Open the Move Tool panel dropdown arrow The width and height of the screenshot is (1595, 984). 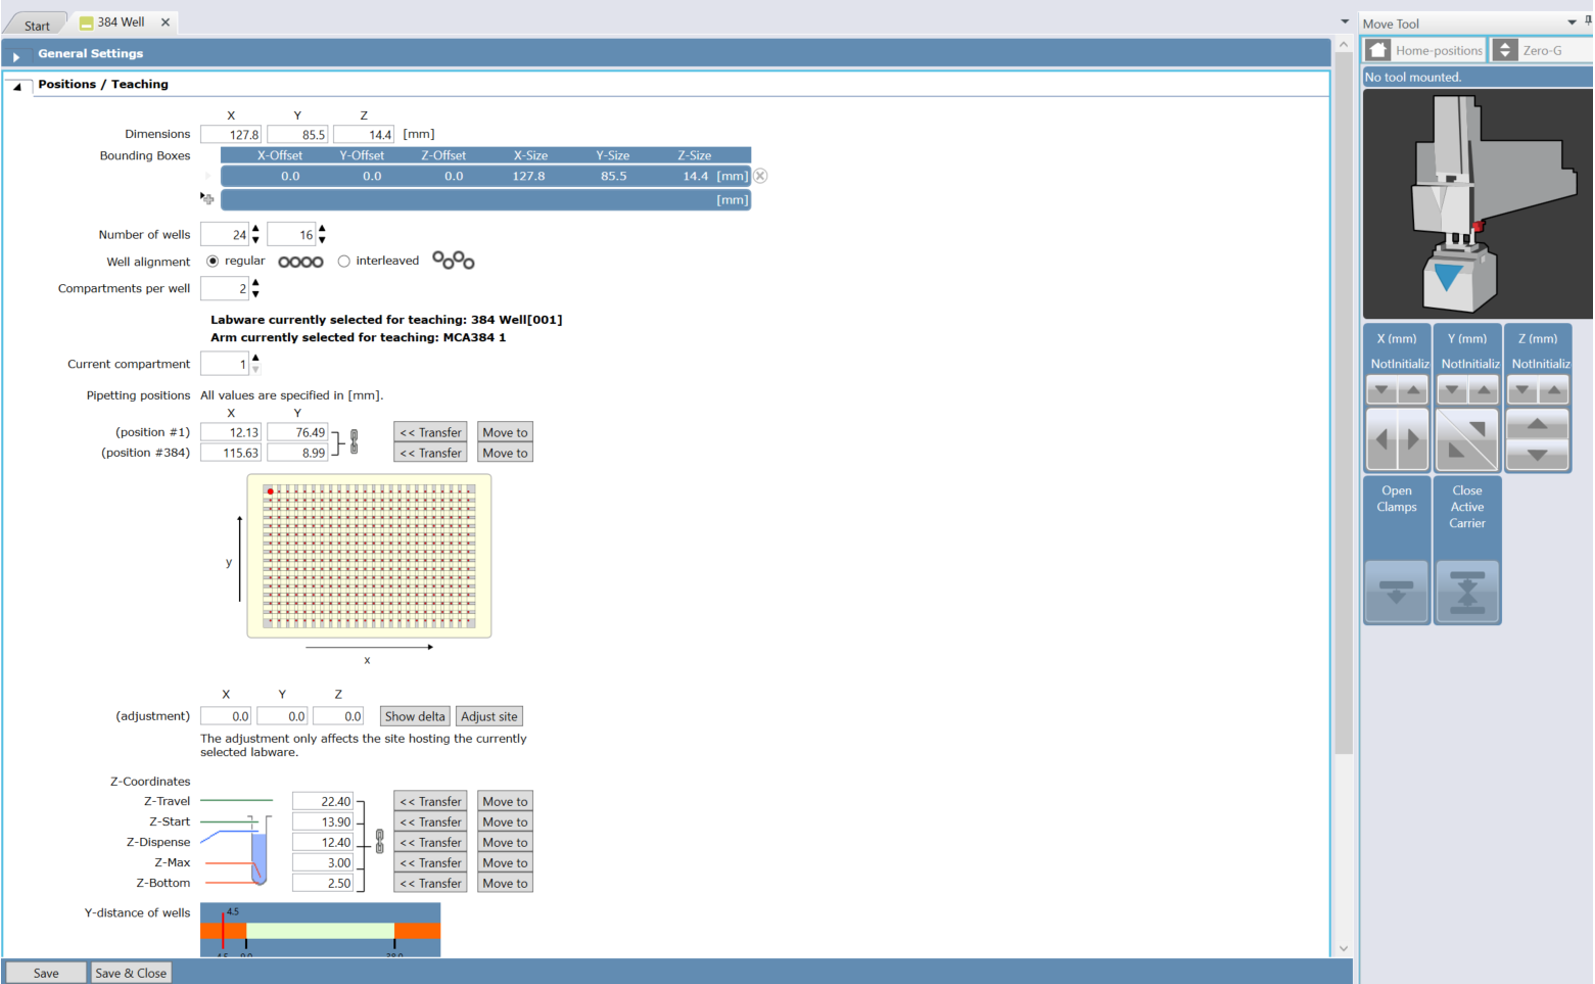coord(1571,23)
